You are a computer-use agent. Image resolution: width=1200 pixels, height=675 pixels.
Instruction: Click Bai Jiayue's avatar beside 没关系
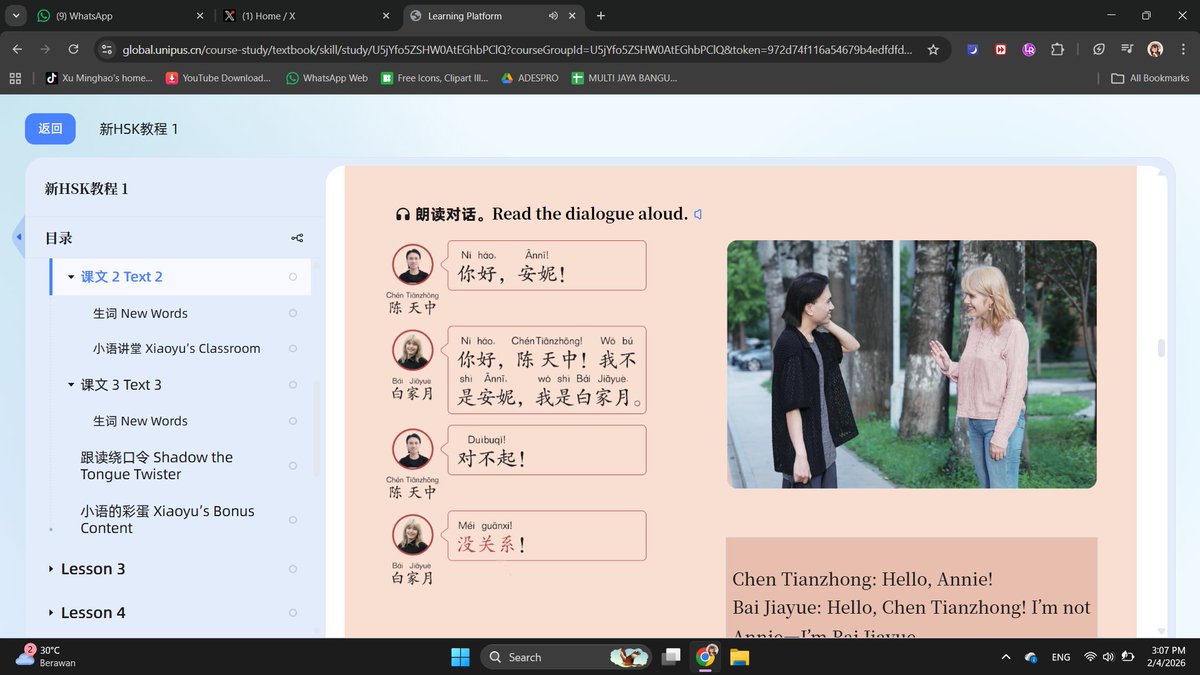tap(412, 535)
